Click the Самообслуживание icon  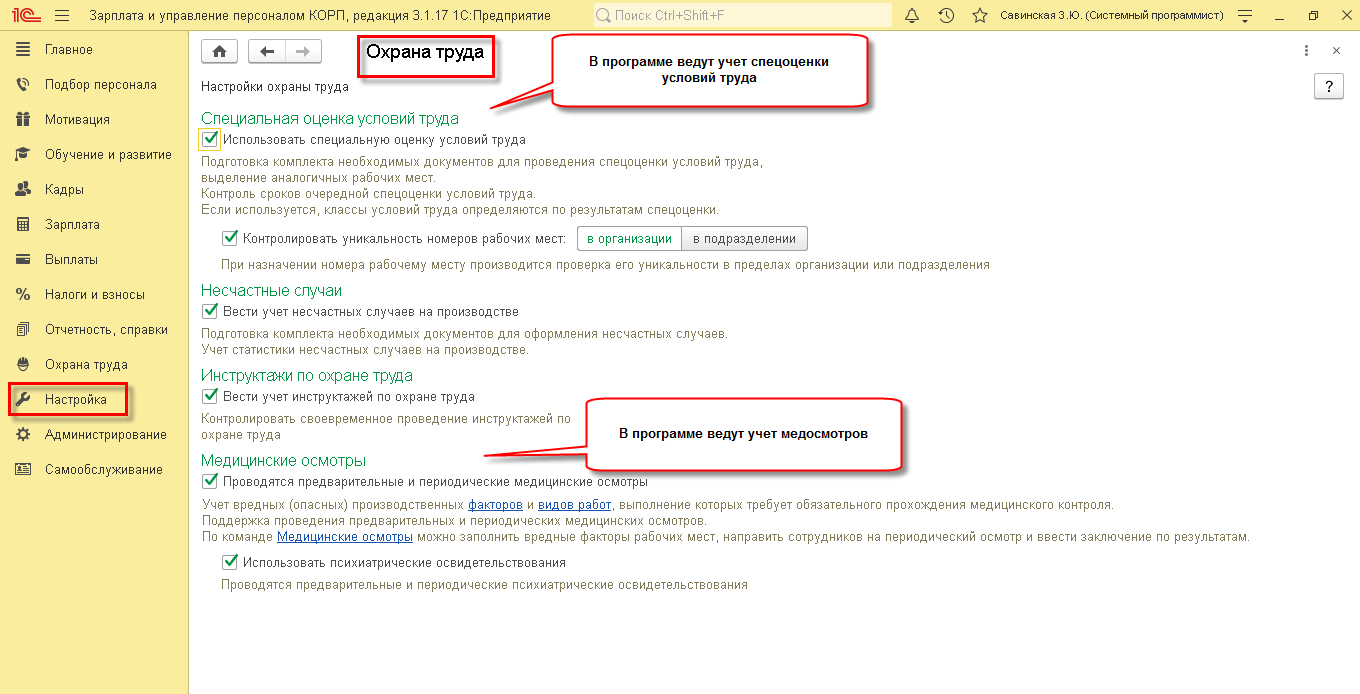coord(24,470)
